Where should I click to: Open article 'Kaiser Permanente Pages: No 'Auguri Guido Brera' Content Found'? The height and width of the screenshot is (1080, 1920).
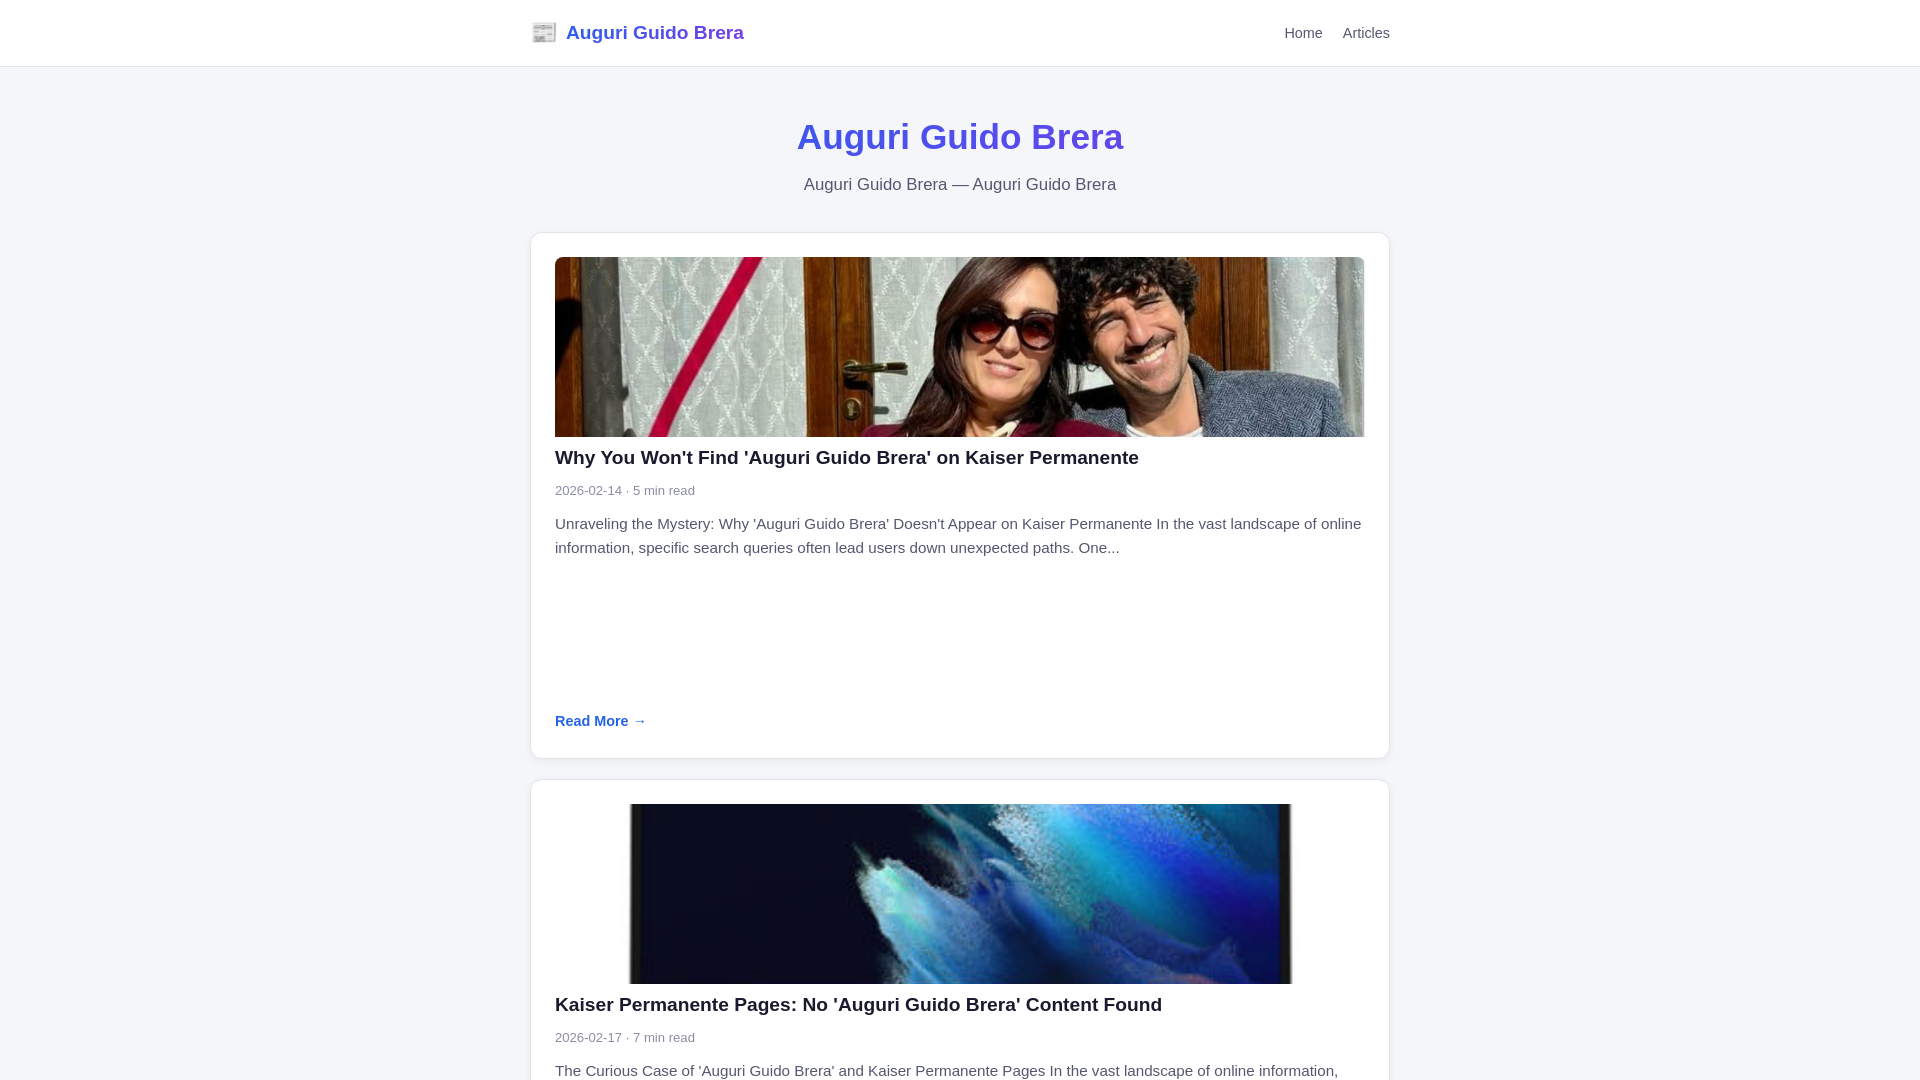pos(858,1005)
